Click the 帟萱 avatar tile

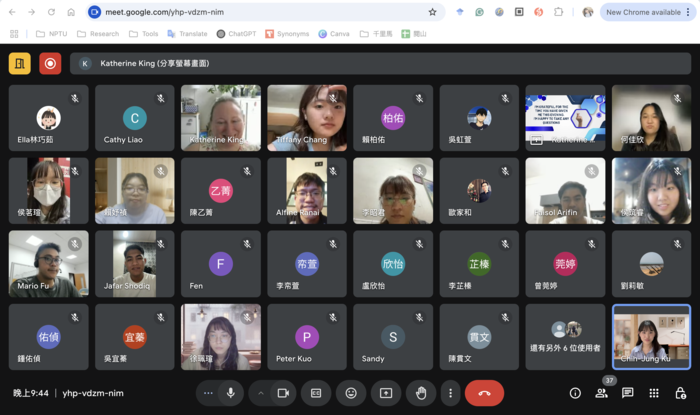click(307, 264)
